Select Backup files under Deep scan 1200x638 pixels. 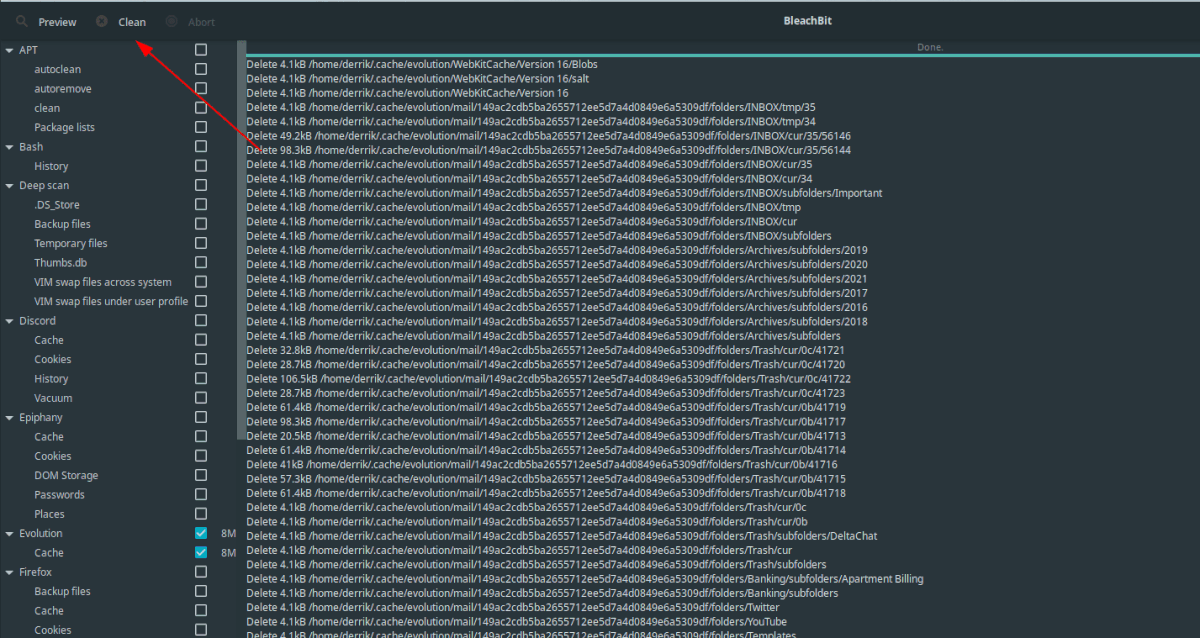pyautogui.click(x=62, y=224)
